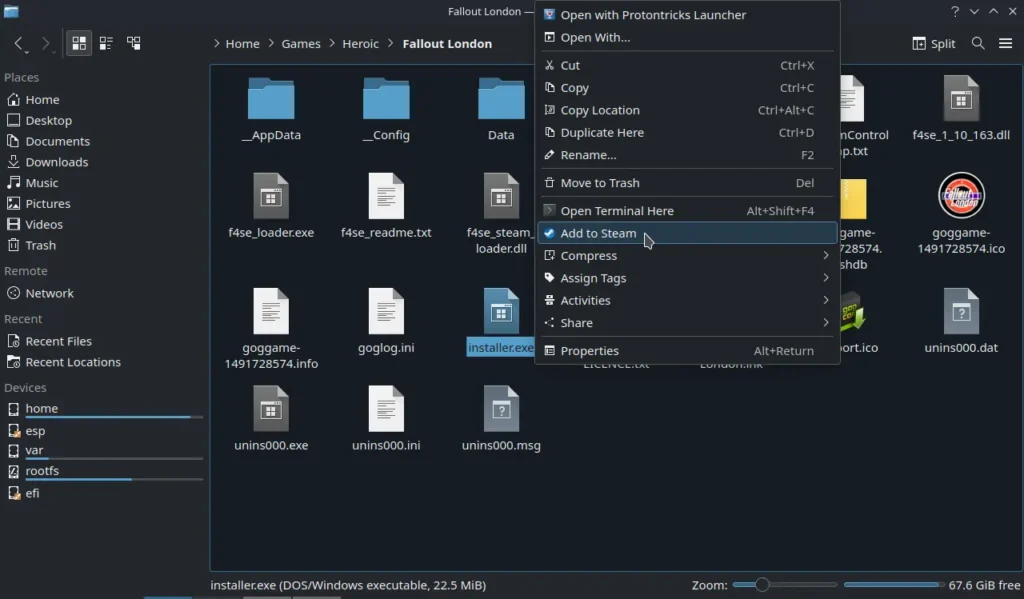The height and width of the screenshot is (599, 1024).
Task: Expand the Assign Tags submenu
Action: click(687, 278)
